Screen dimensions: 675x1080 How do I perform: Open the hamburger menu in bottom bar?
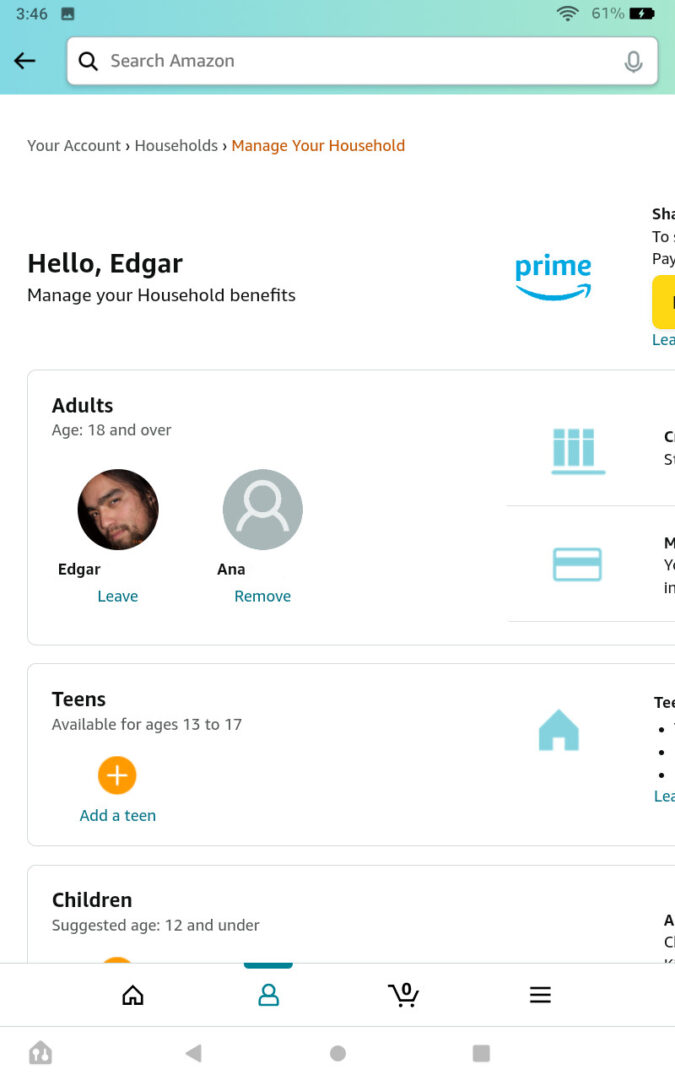540,994
